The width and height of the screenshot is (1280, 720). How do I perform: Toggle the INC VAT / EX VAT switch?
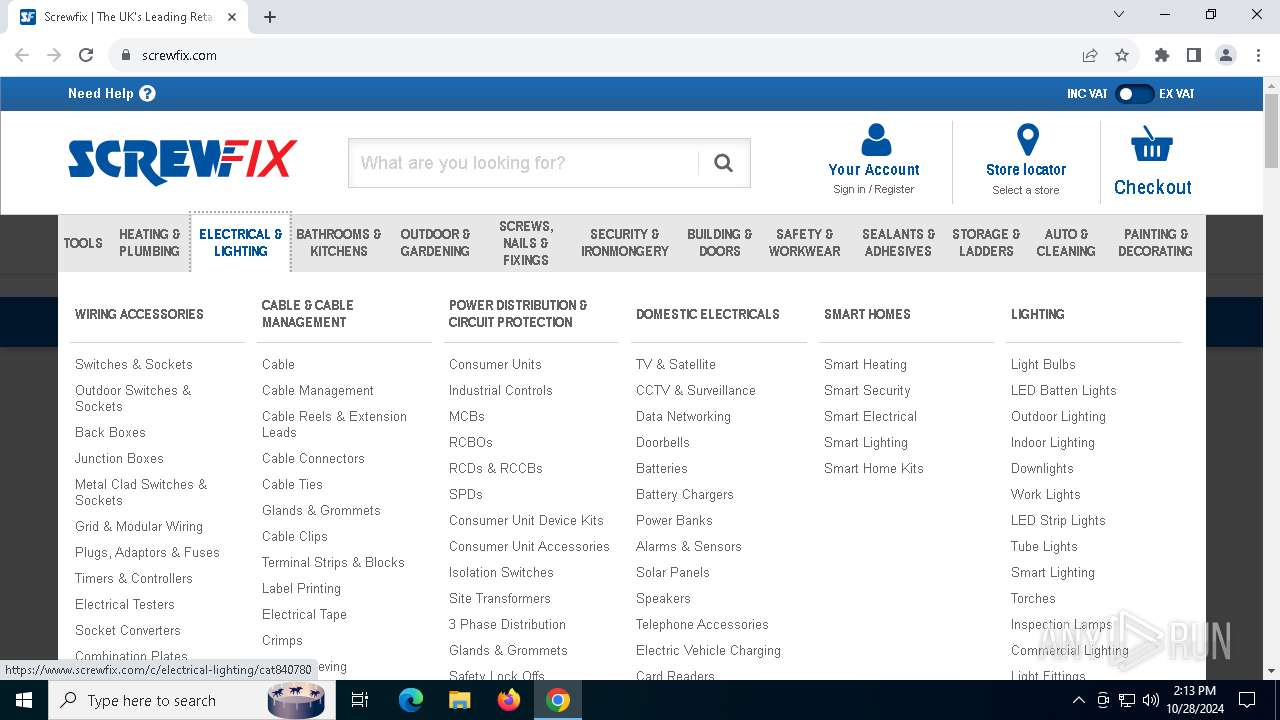pyautogui.click(x=1134, y=94)
